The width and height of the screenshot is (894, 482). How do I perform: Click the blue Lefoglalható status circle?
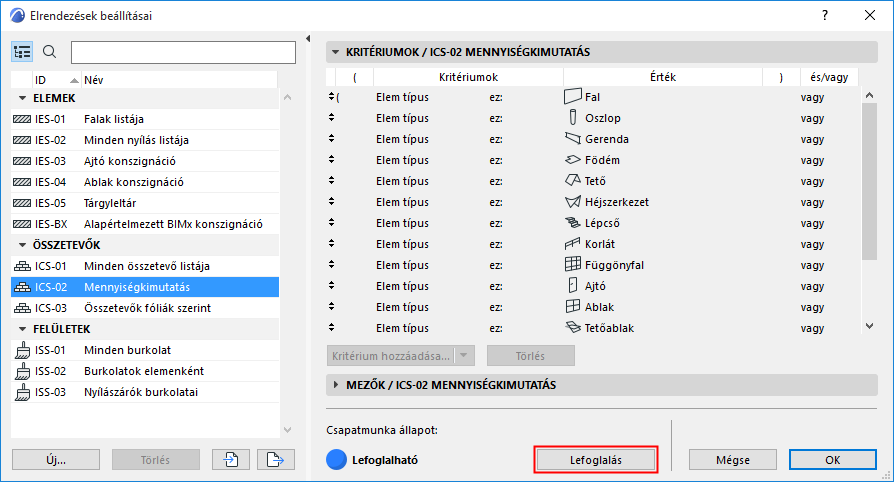pyautogui.click(x=336, y=460)
